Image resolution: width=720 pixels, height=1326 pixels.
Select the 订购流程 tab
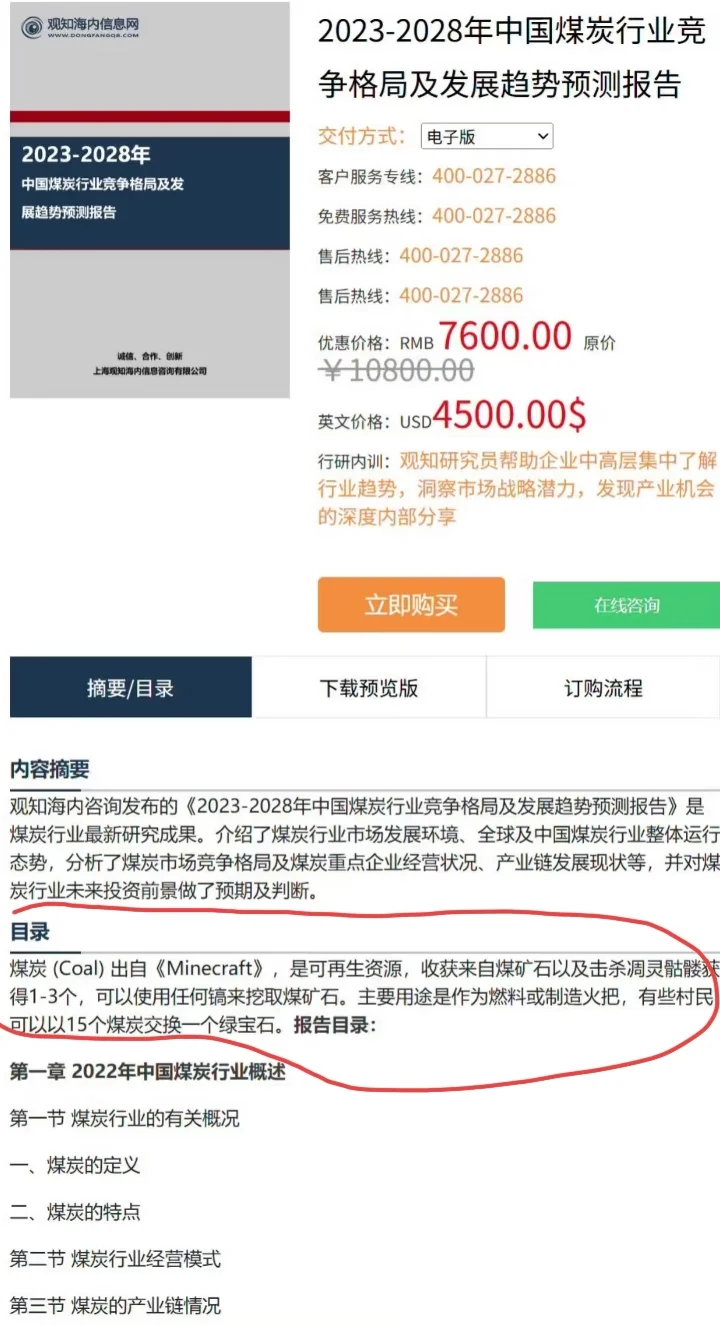coord(603,687)
